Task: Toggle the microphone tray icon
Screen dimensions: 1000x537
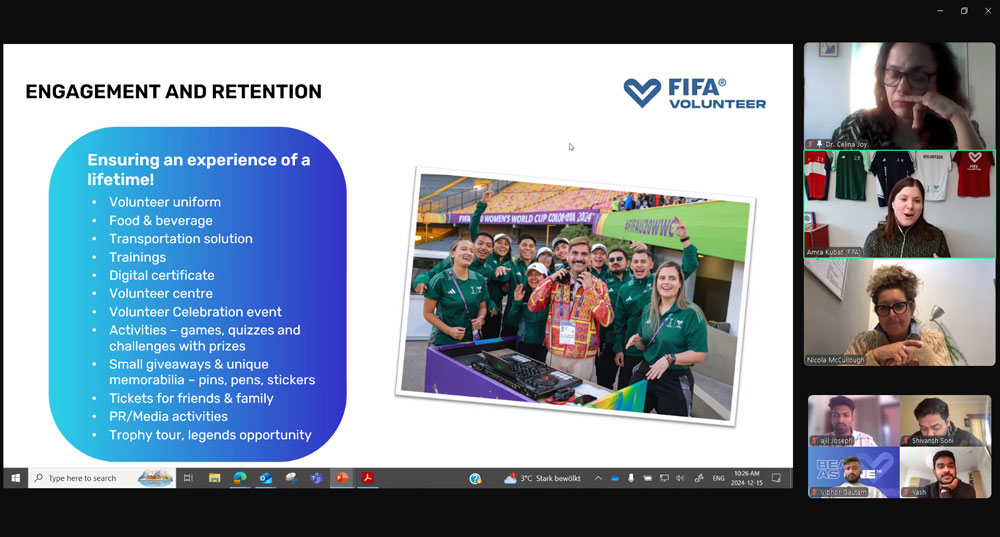Action: pos(631,479)
